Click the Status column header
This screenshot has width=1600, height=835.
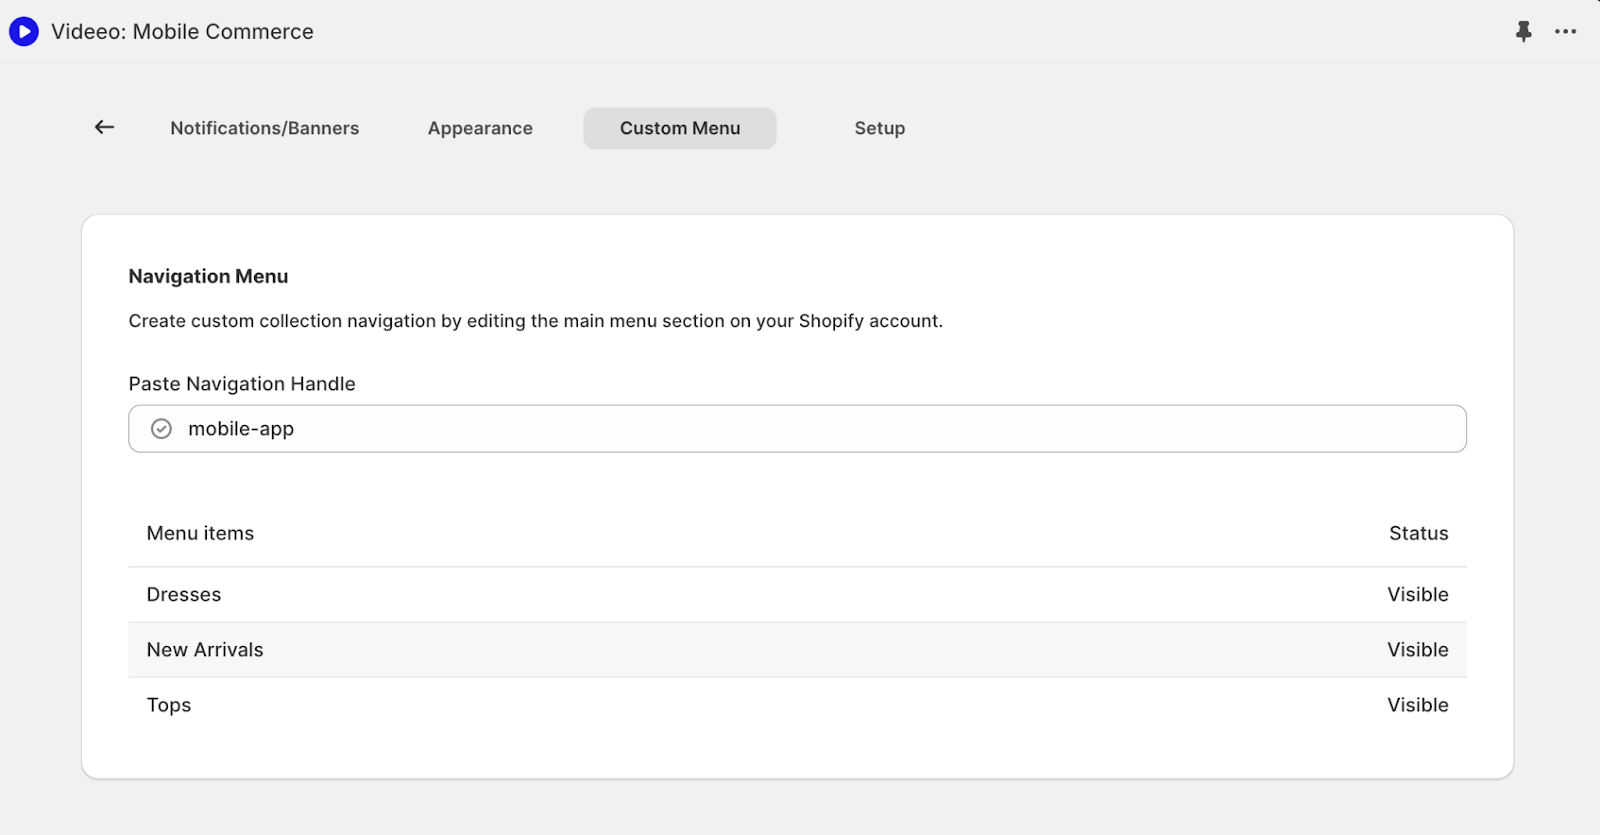(1418, 533)
